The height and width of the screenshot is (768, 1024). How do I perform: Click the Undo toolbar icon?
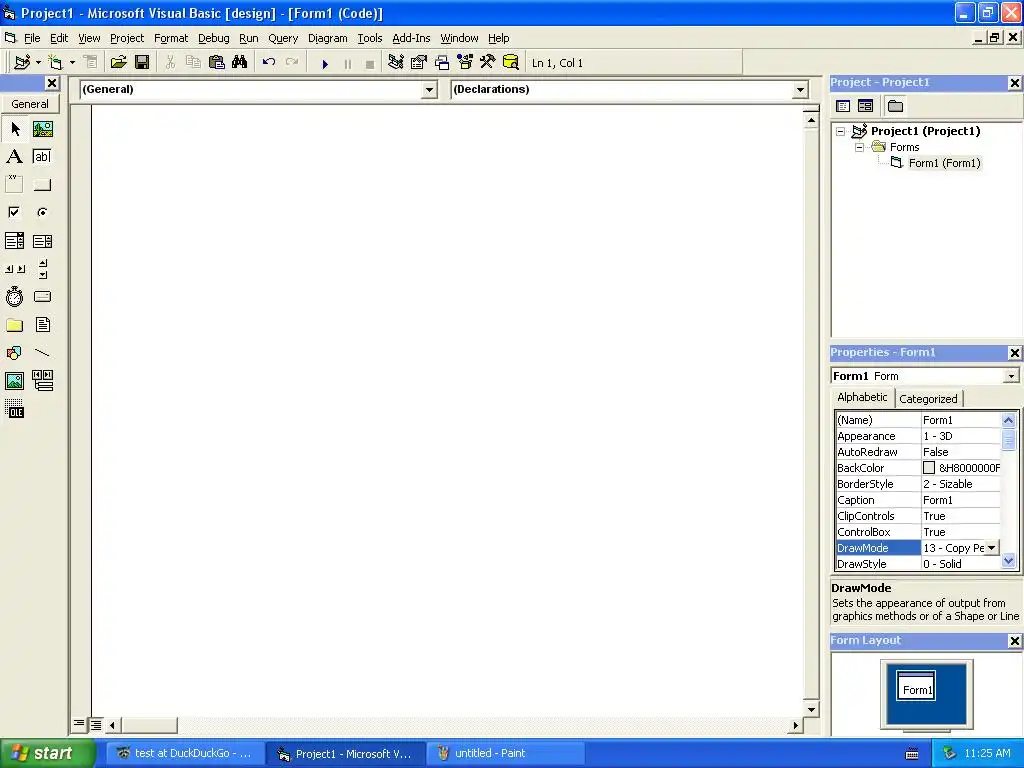click(268, 63)
